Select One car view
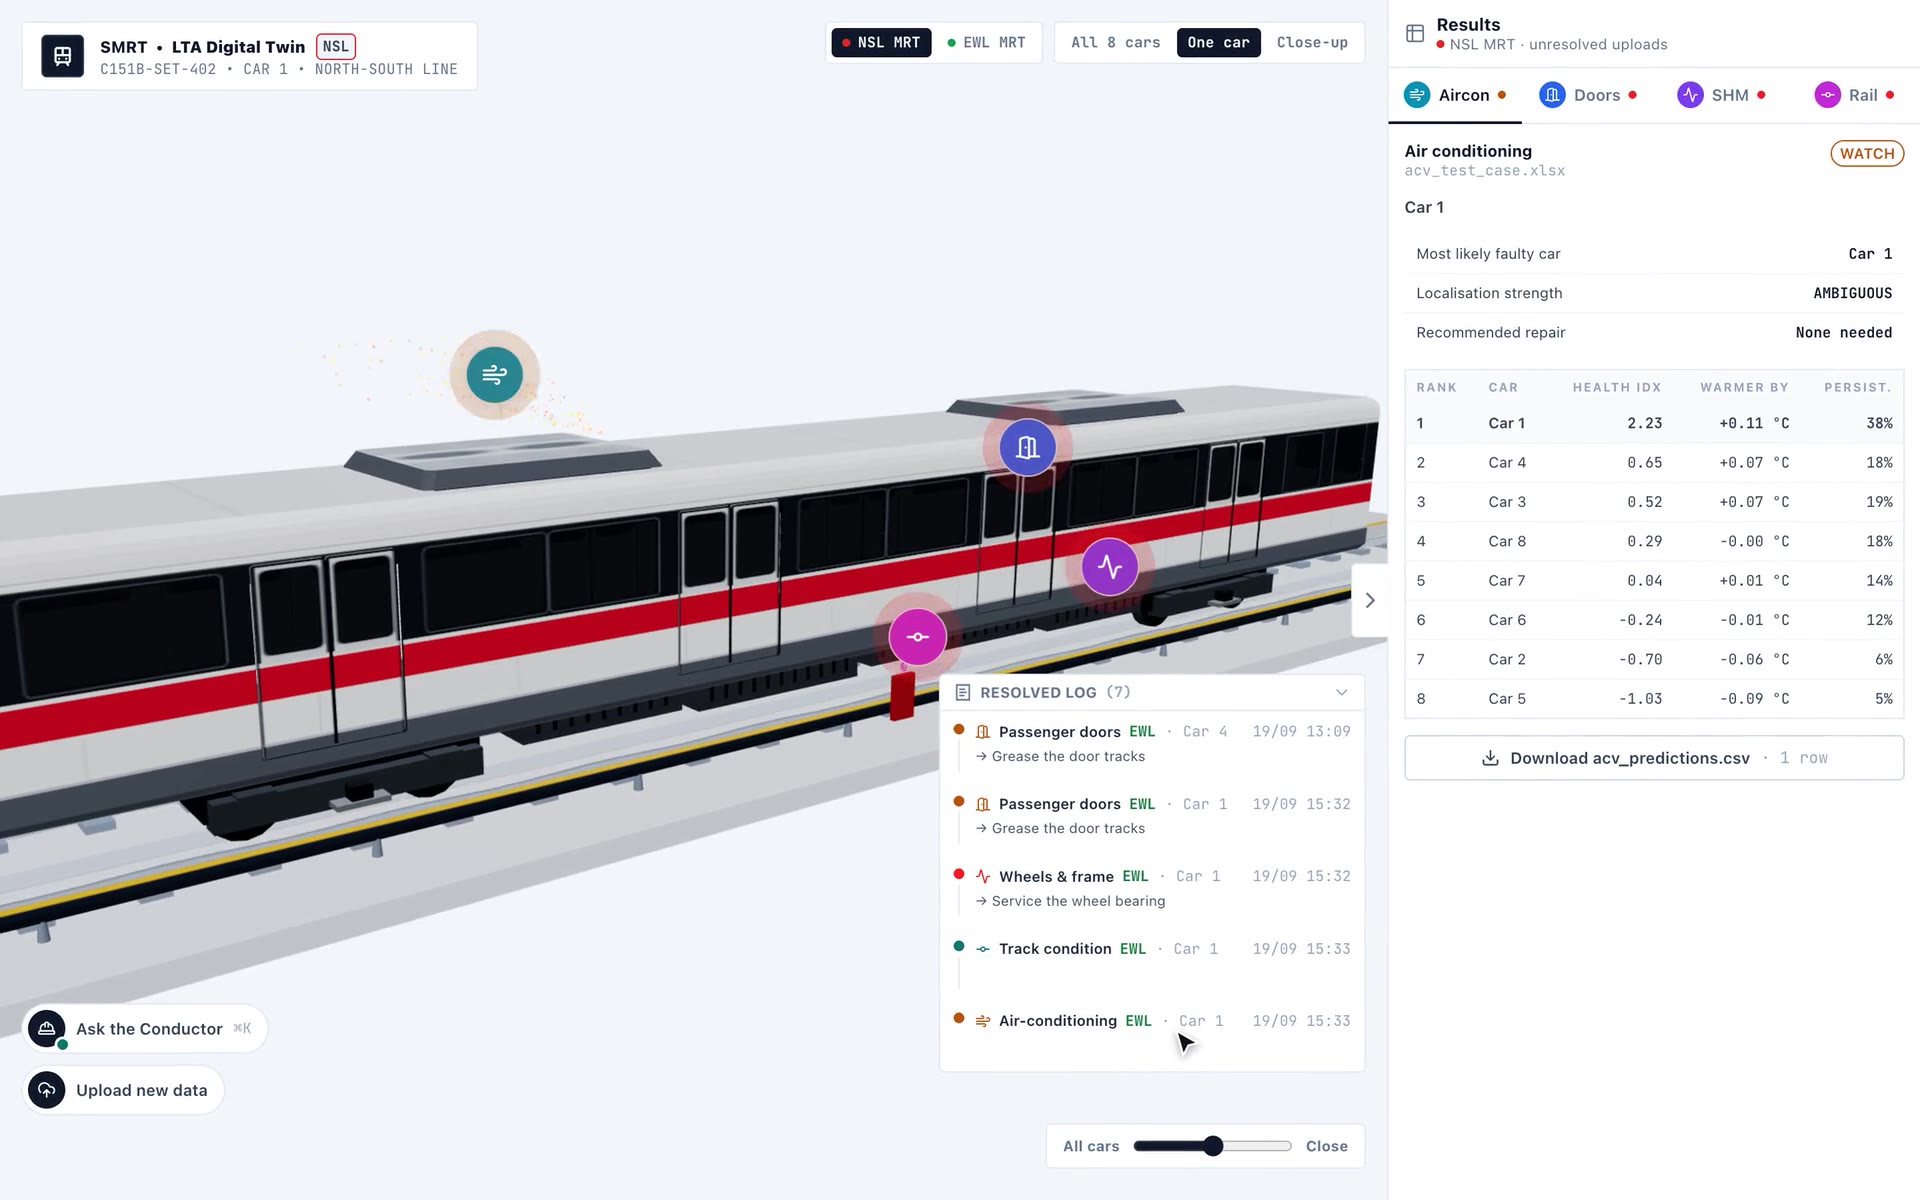 (x=1218, y=43)
